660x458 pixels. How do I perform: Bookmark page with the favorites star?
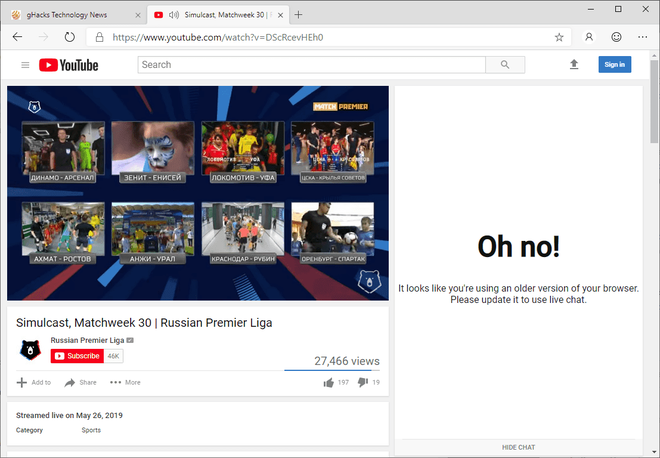tap(559, 37)
